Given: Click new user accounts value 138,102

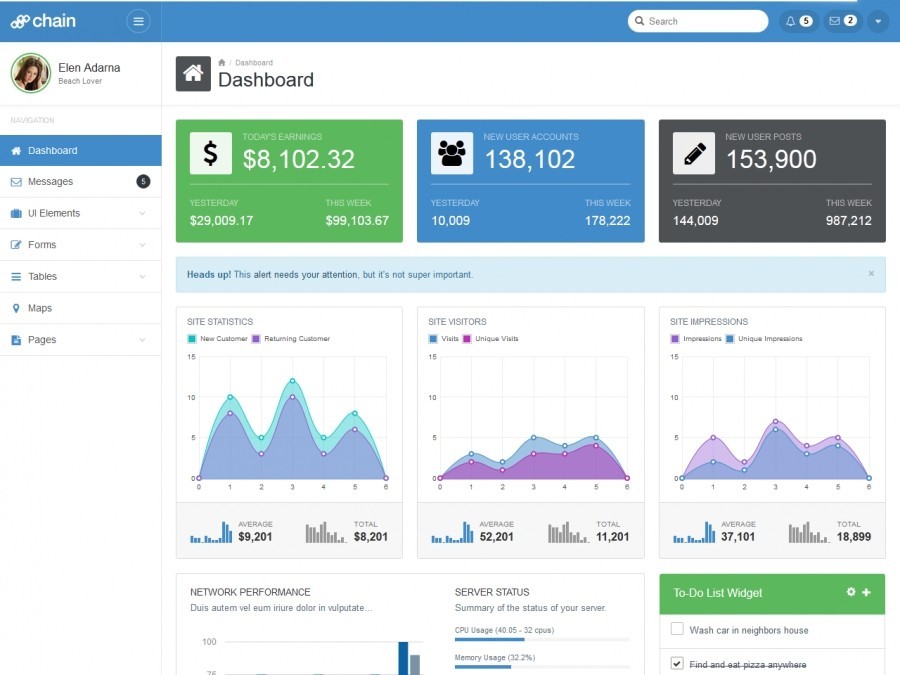Looking at the screenshot, I should pos(530,160).
